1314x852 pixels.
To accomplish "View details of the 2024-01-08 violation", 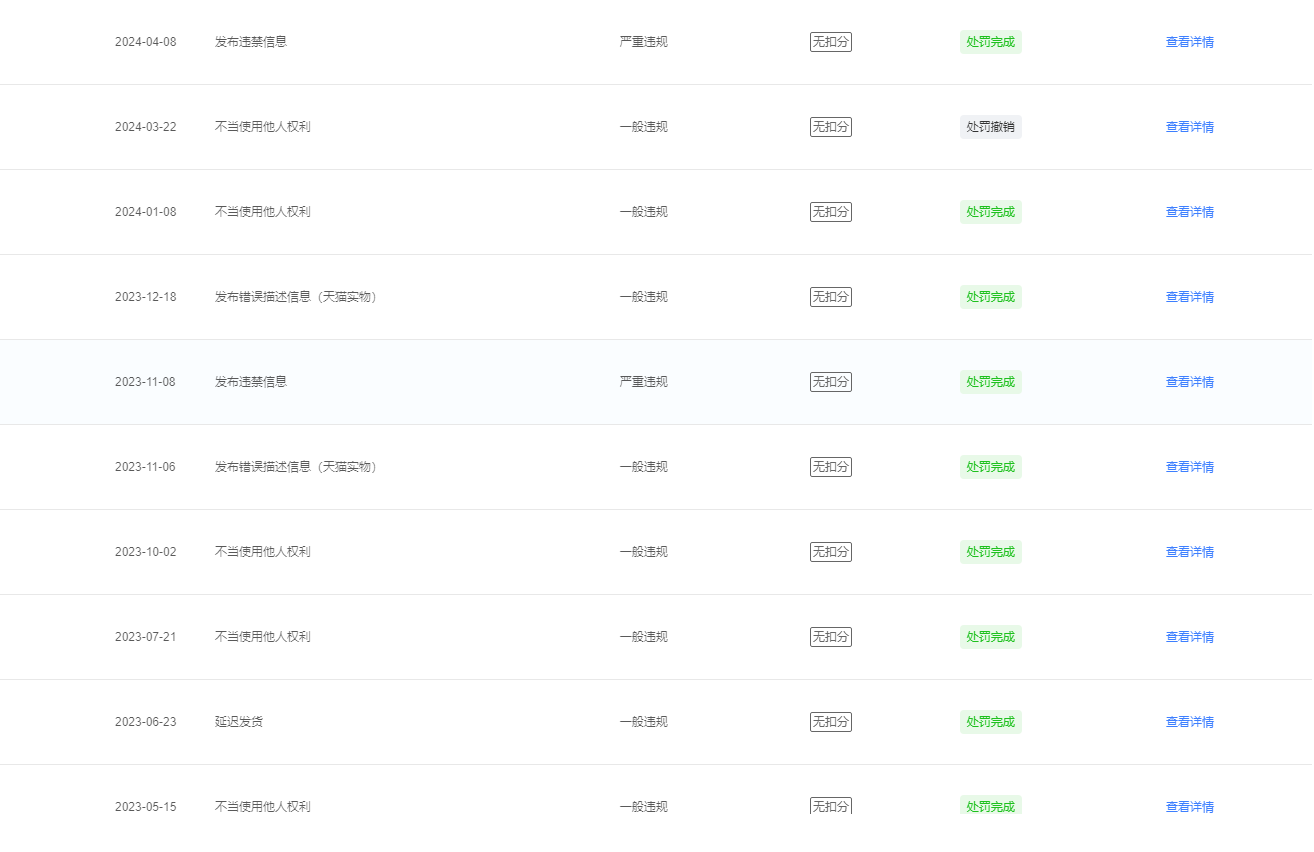I will coord(1189,212).
